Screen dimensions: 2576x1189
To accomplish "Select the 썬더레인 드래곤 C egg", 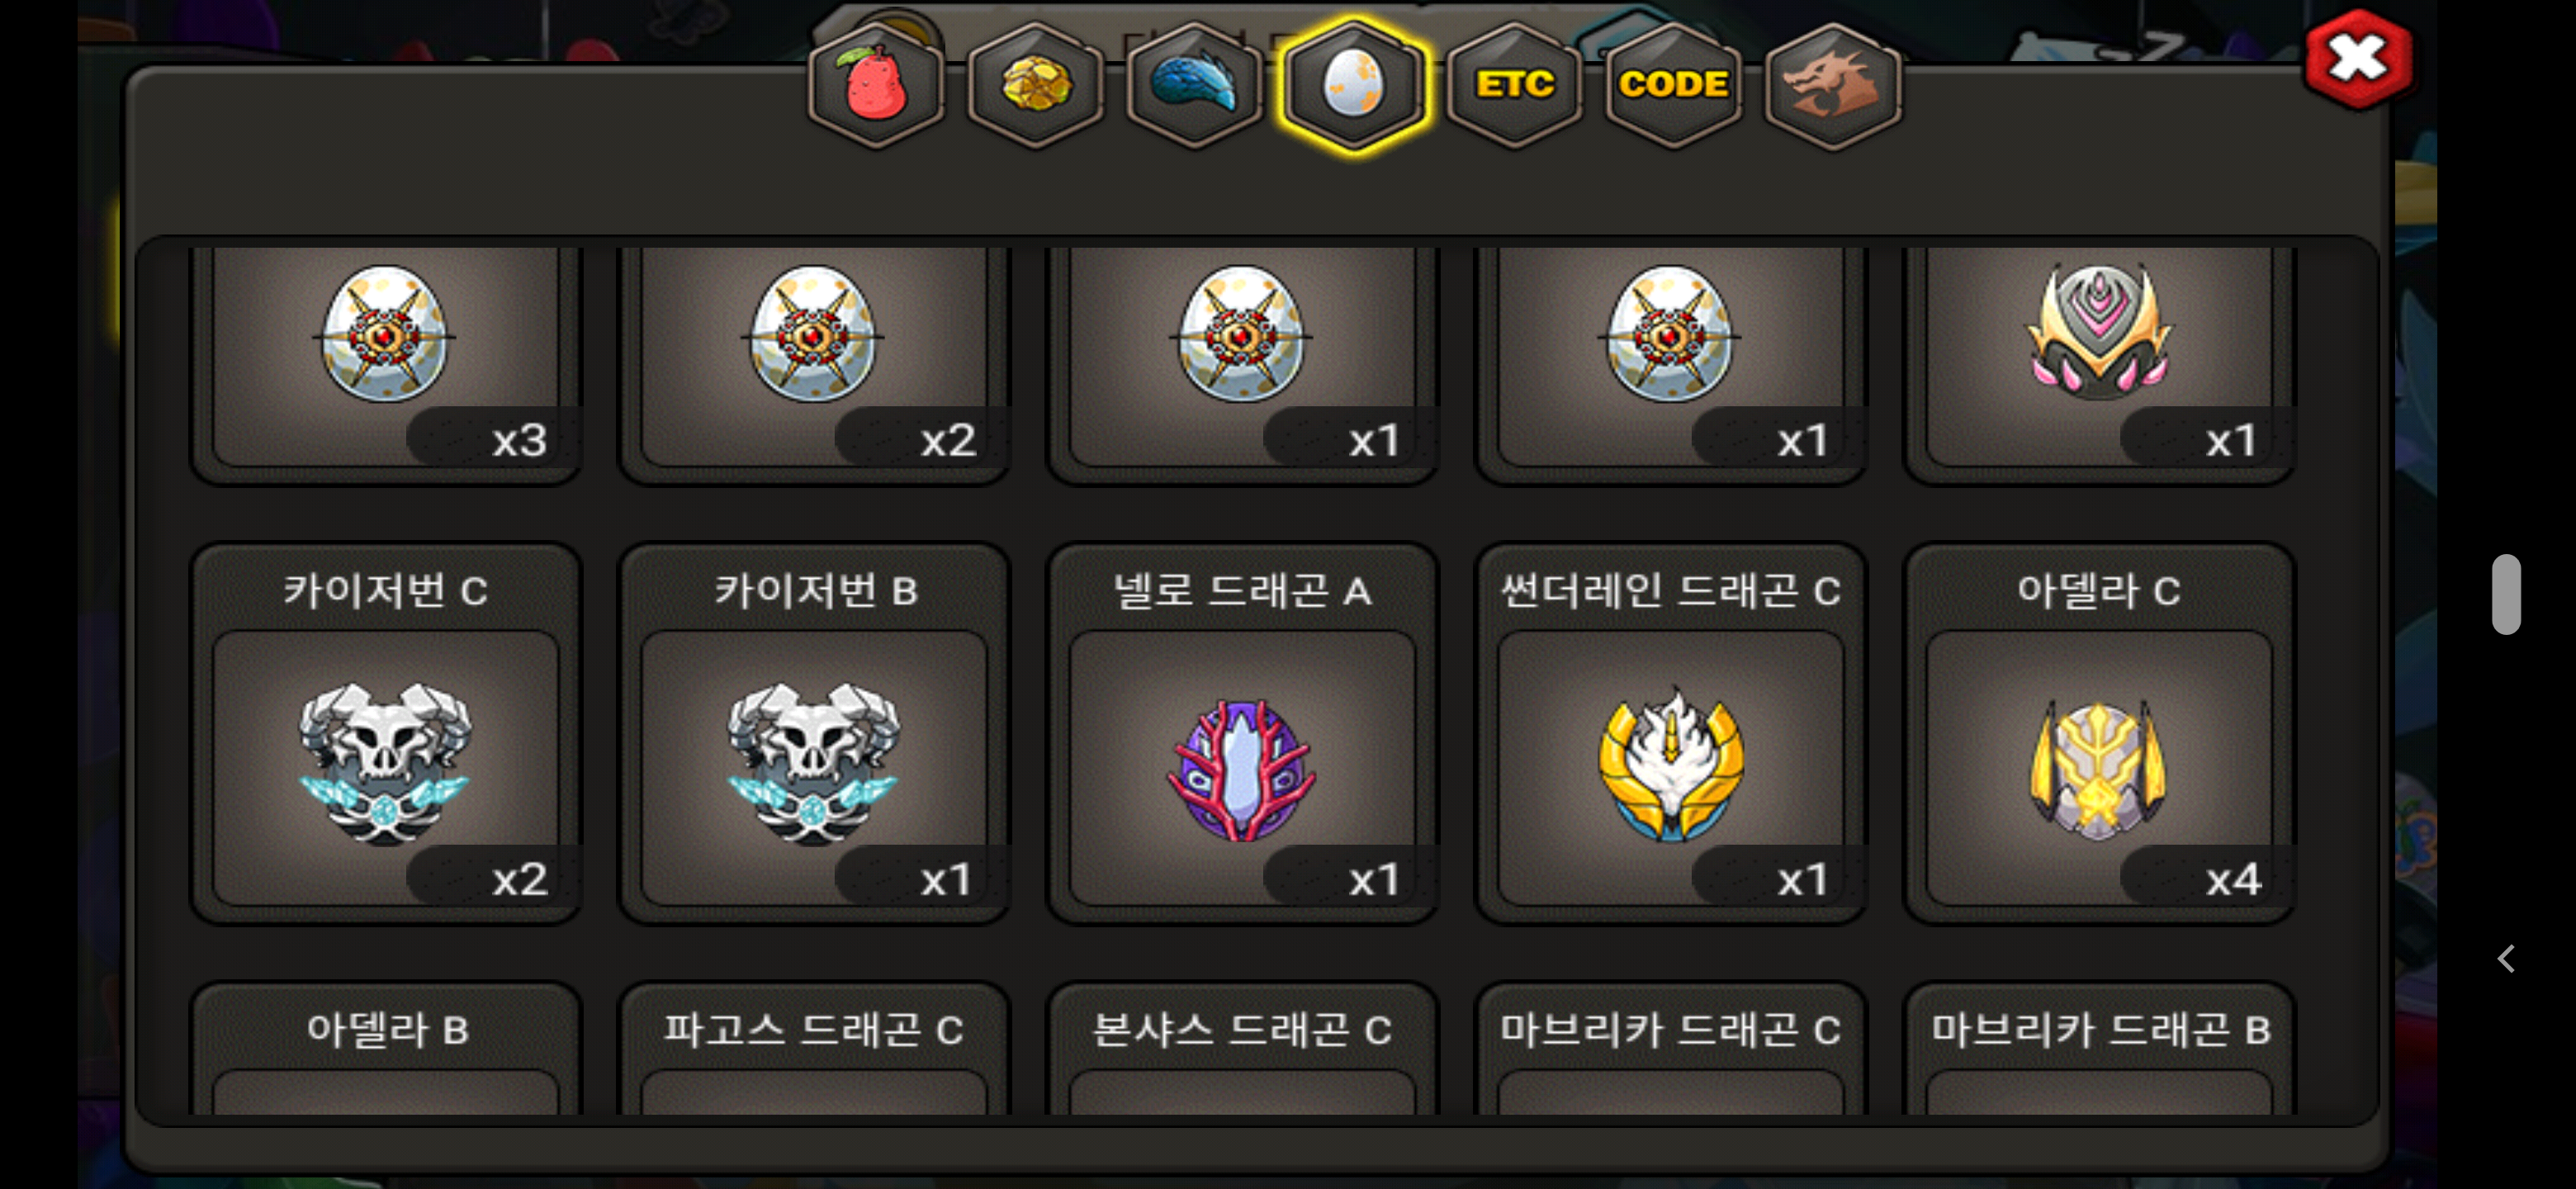I will (x=1670, y=734).
